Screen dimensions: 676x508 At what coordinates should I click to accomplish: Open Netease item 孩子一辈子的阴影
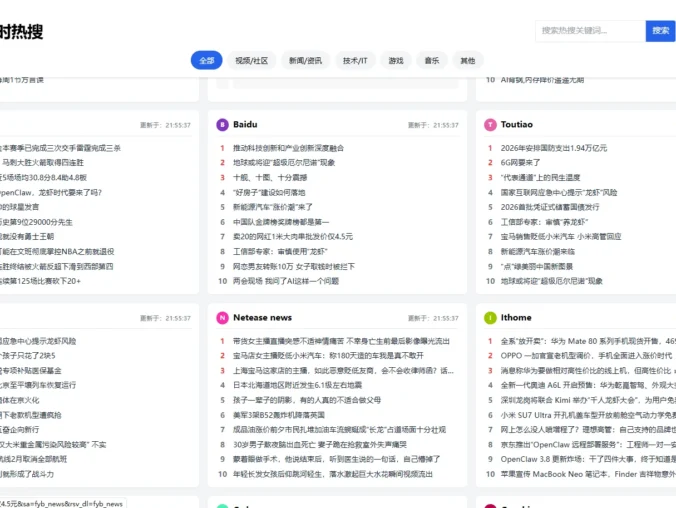[307, 400]
